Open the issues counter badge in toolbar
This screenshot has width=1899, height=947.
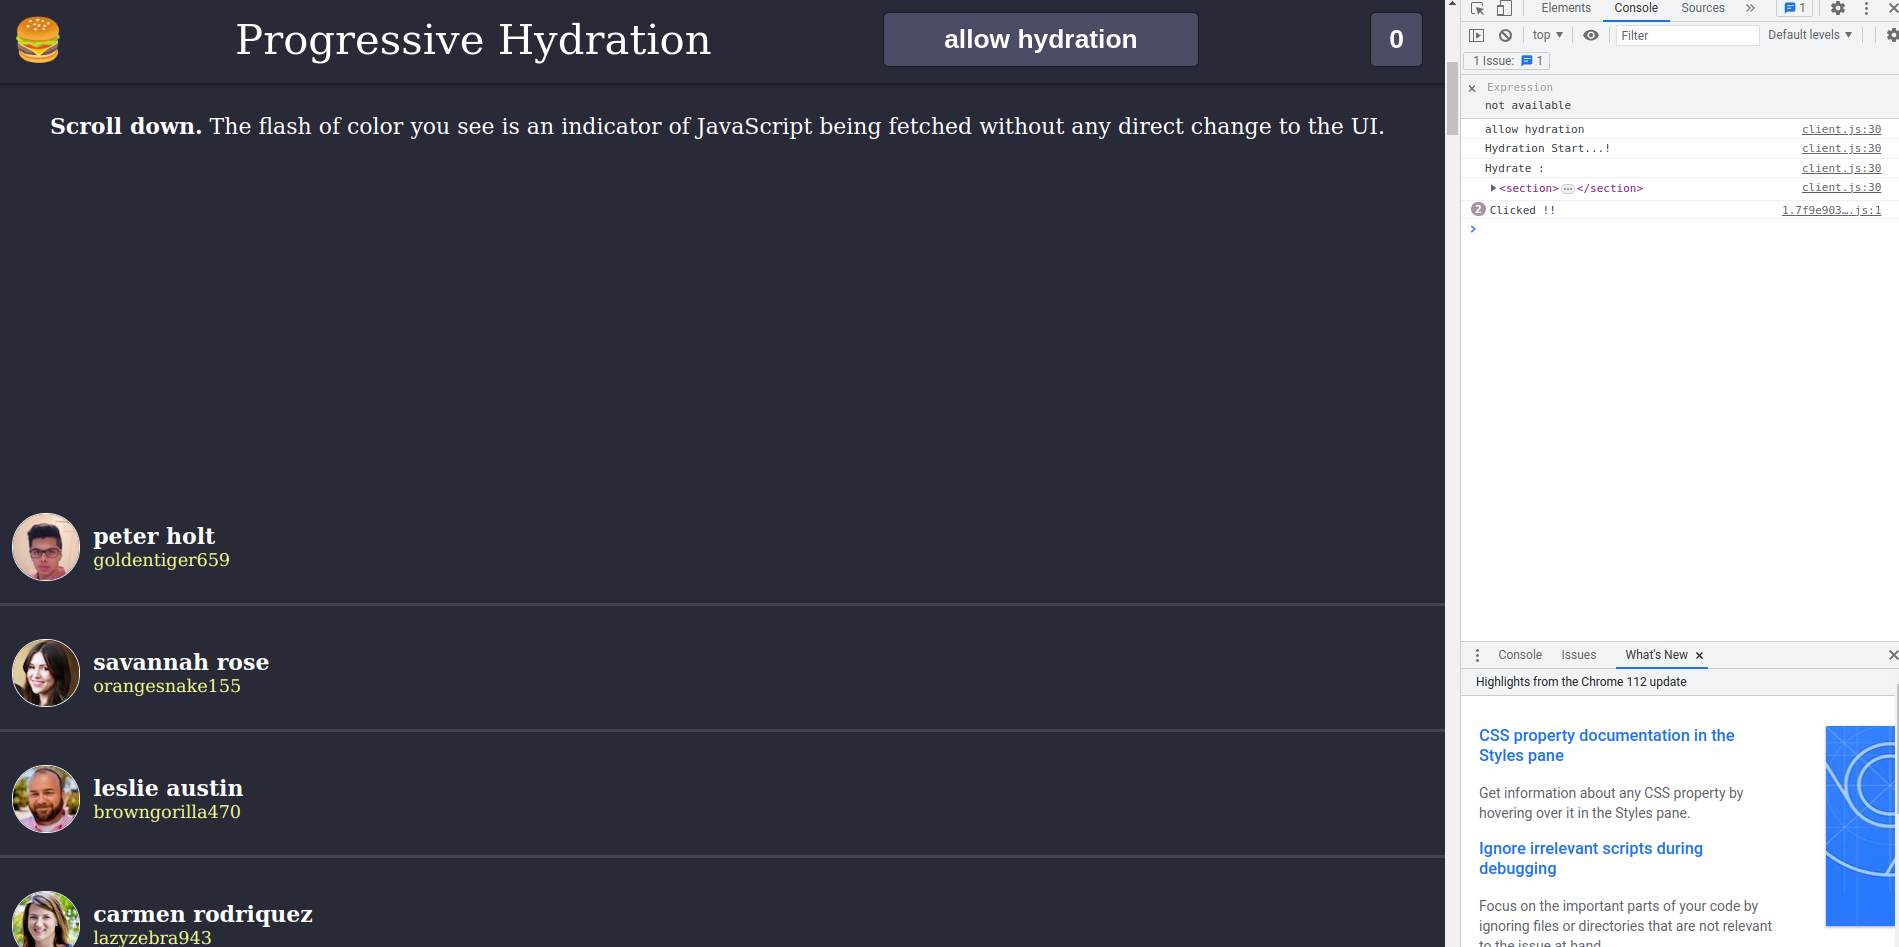coord(1795,8)
